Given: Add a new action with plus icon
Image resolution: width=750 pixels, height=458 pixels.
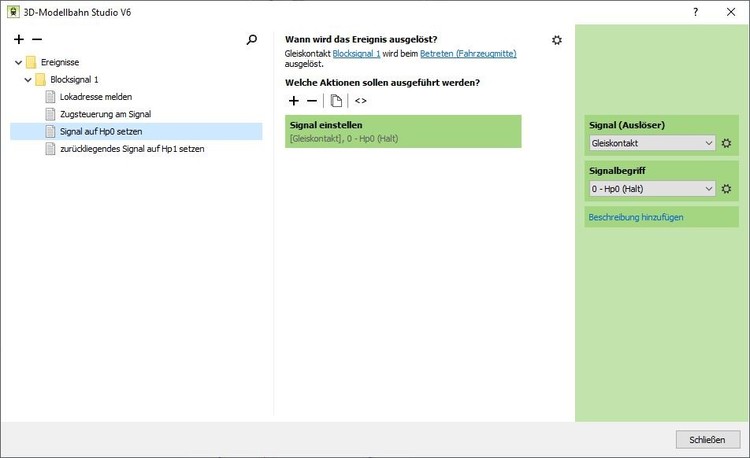Looking at the screenshot, I should pos(293,101).
